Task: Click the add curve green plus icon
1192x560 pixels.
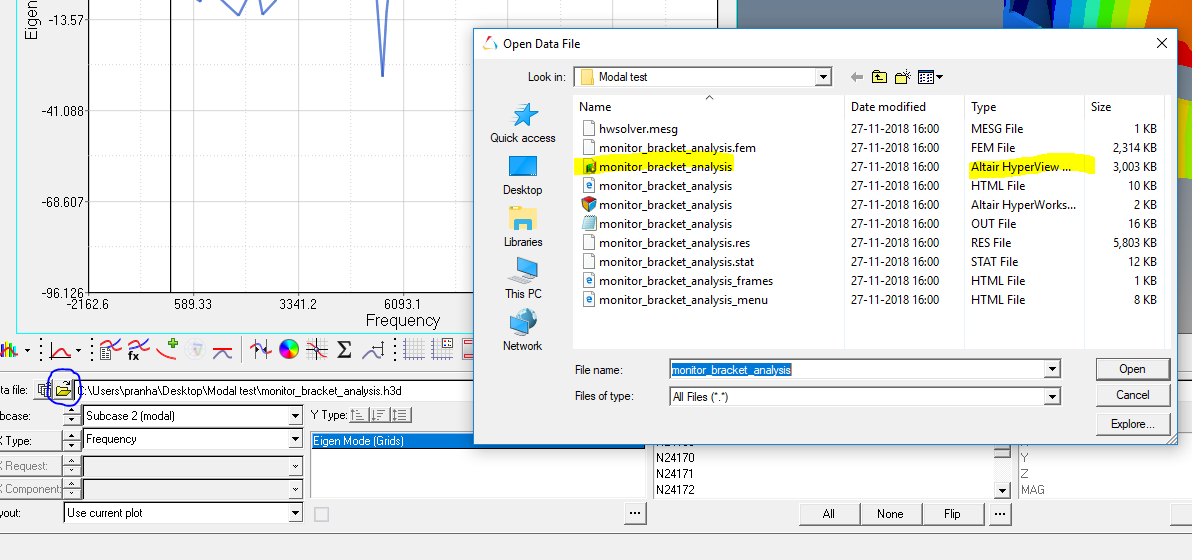Action: 167,349
